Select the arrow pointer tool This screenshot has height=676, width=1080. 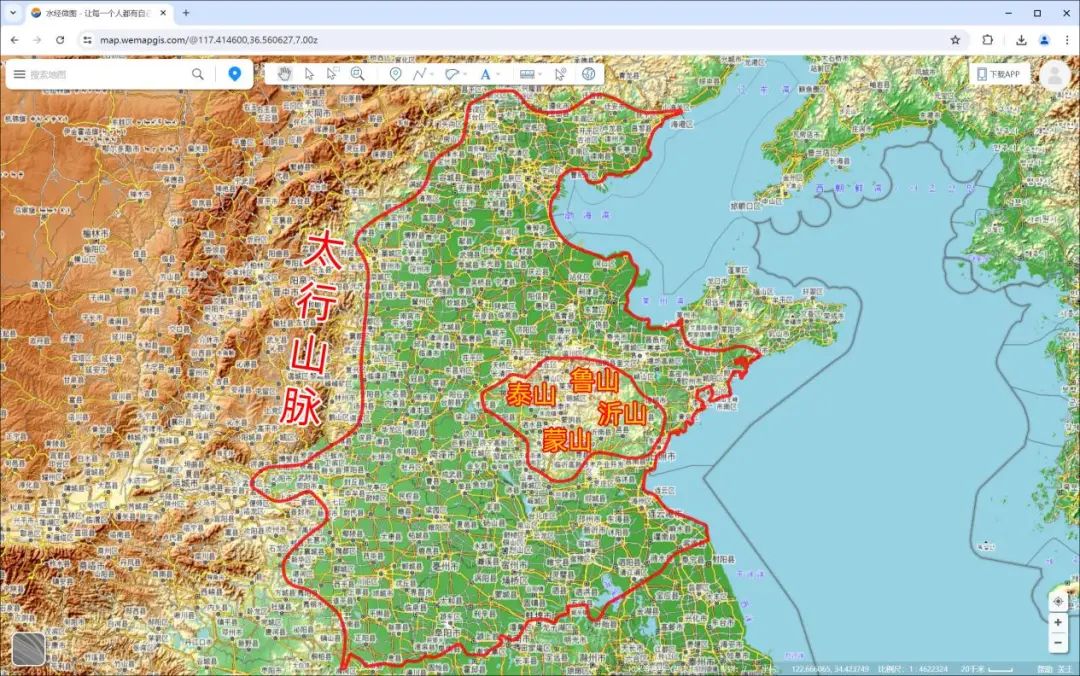309,74
